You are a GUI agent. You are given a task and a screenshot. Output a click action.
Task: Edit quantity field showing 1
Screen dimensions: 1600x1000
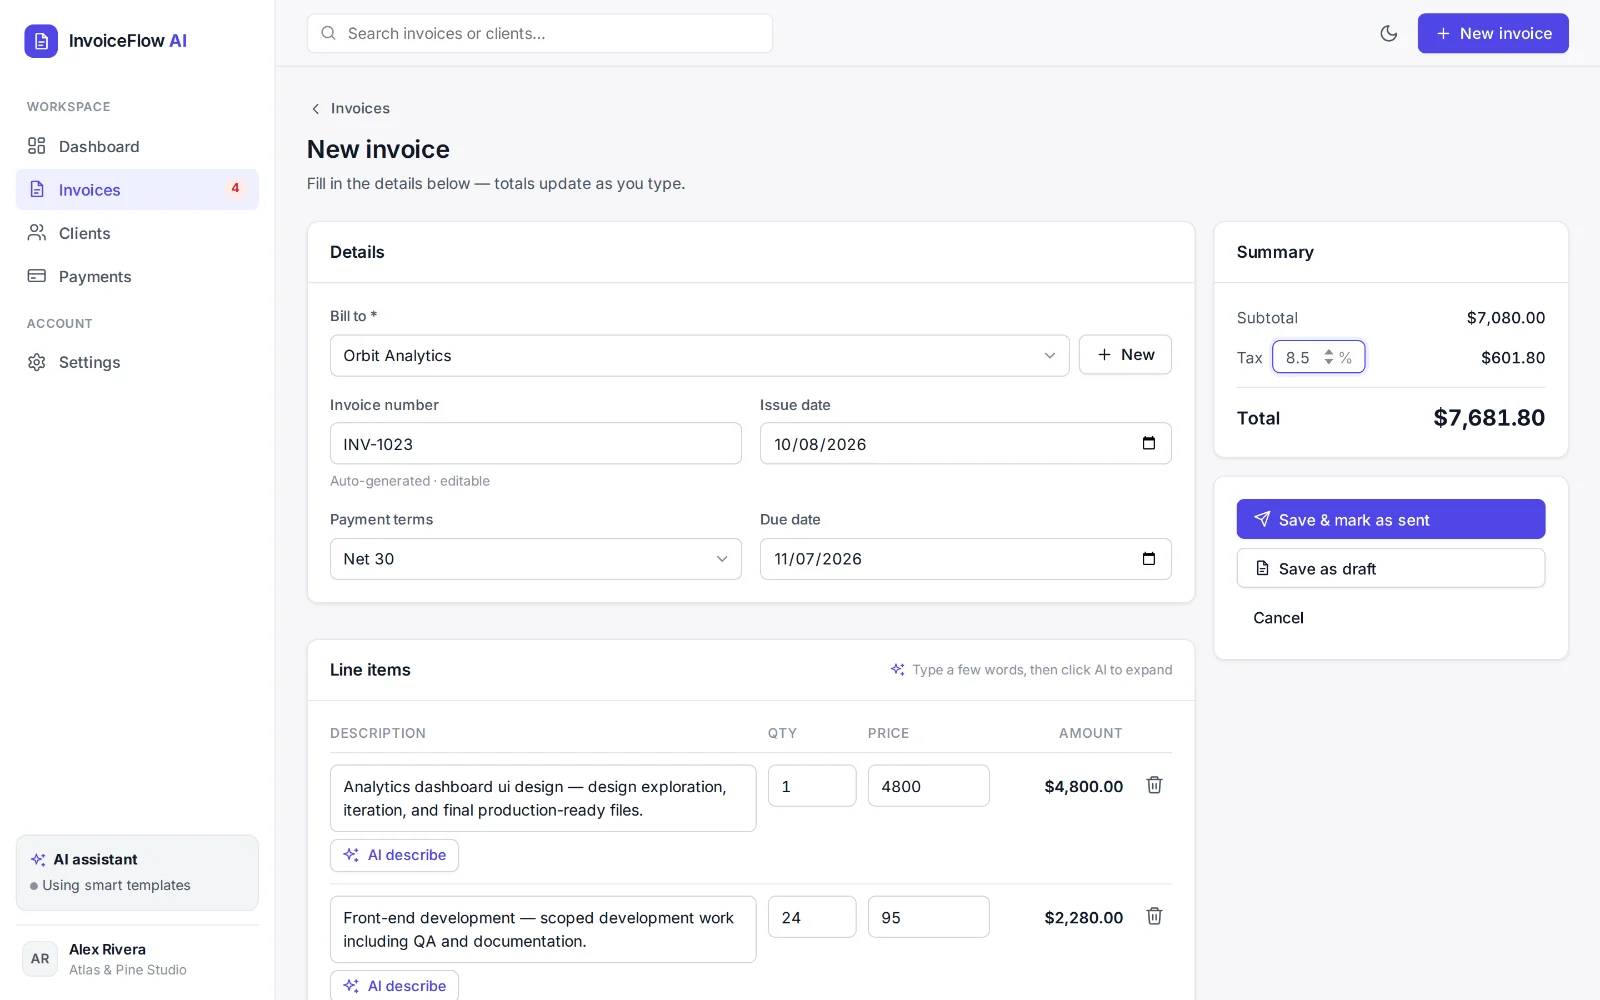click(x=812, y=786)
